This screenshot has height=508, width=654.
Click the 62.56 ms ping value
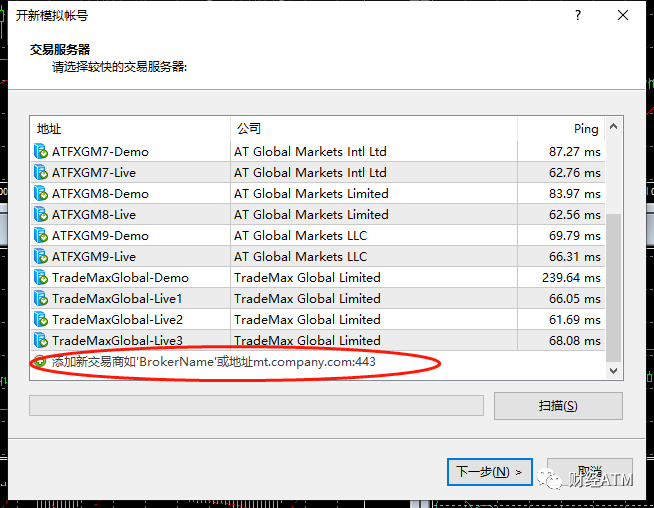pyautogui.click(x=575, y=214)
